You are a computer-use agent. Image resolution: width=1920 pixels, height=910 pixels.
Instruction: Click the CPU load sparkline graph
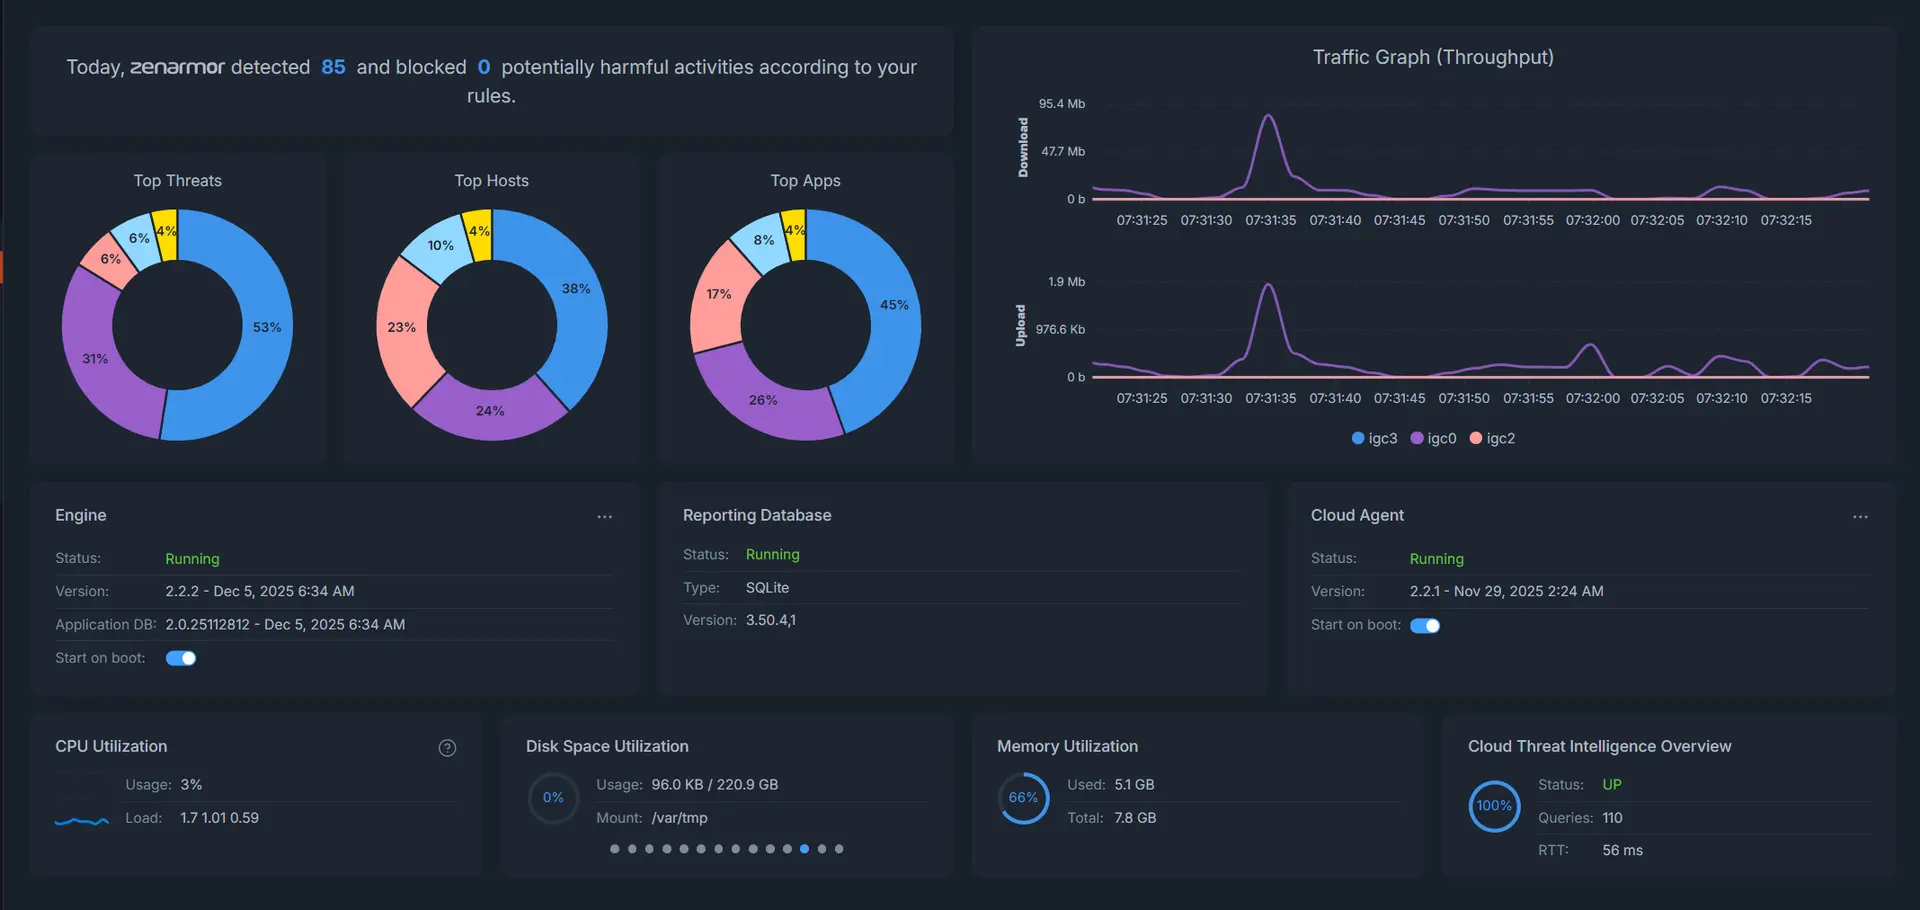tap(81, 822)
